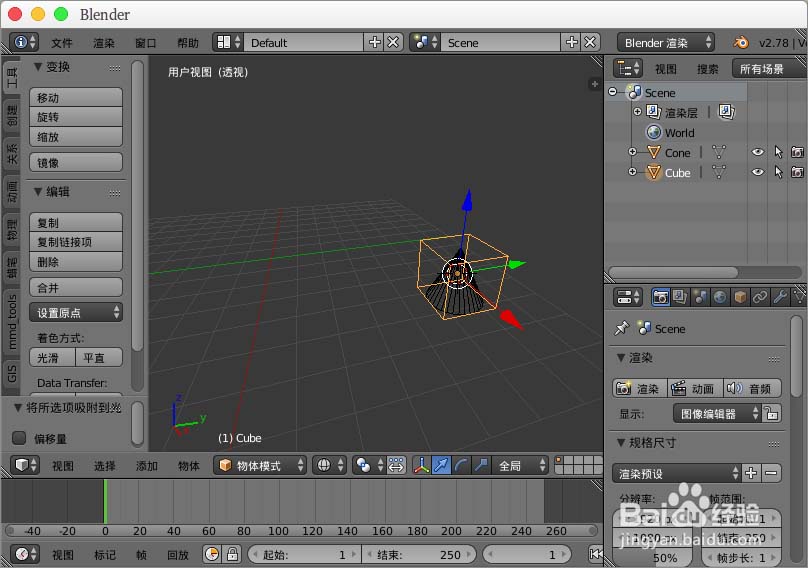Image resolution: width=808 pixels, height=568 pixels.
Task: Enable the translate manipulator arrow
Action: point(441,465)
